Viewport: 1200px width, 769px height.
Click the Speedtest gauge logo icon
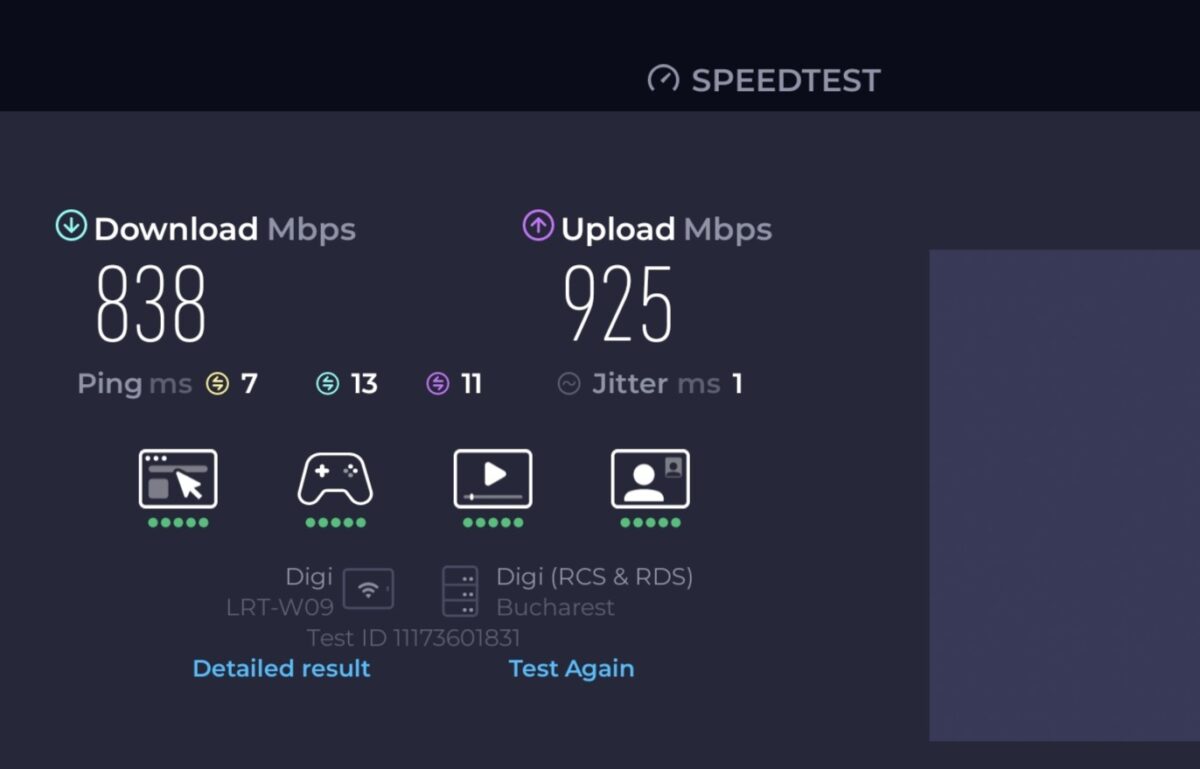tap(663, 79)
